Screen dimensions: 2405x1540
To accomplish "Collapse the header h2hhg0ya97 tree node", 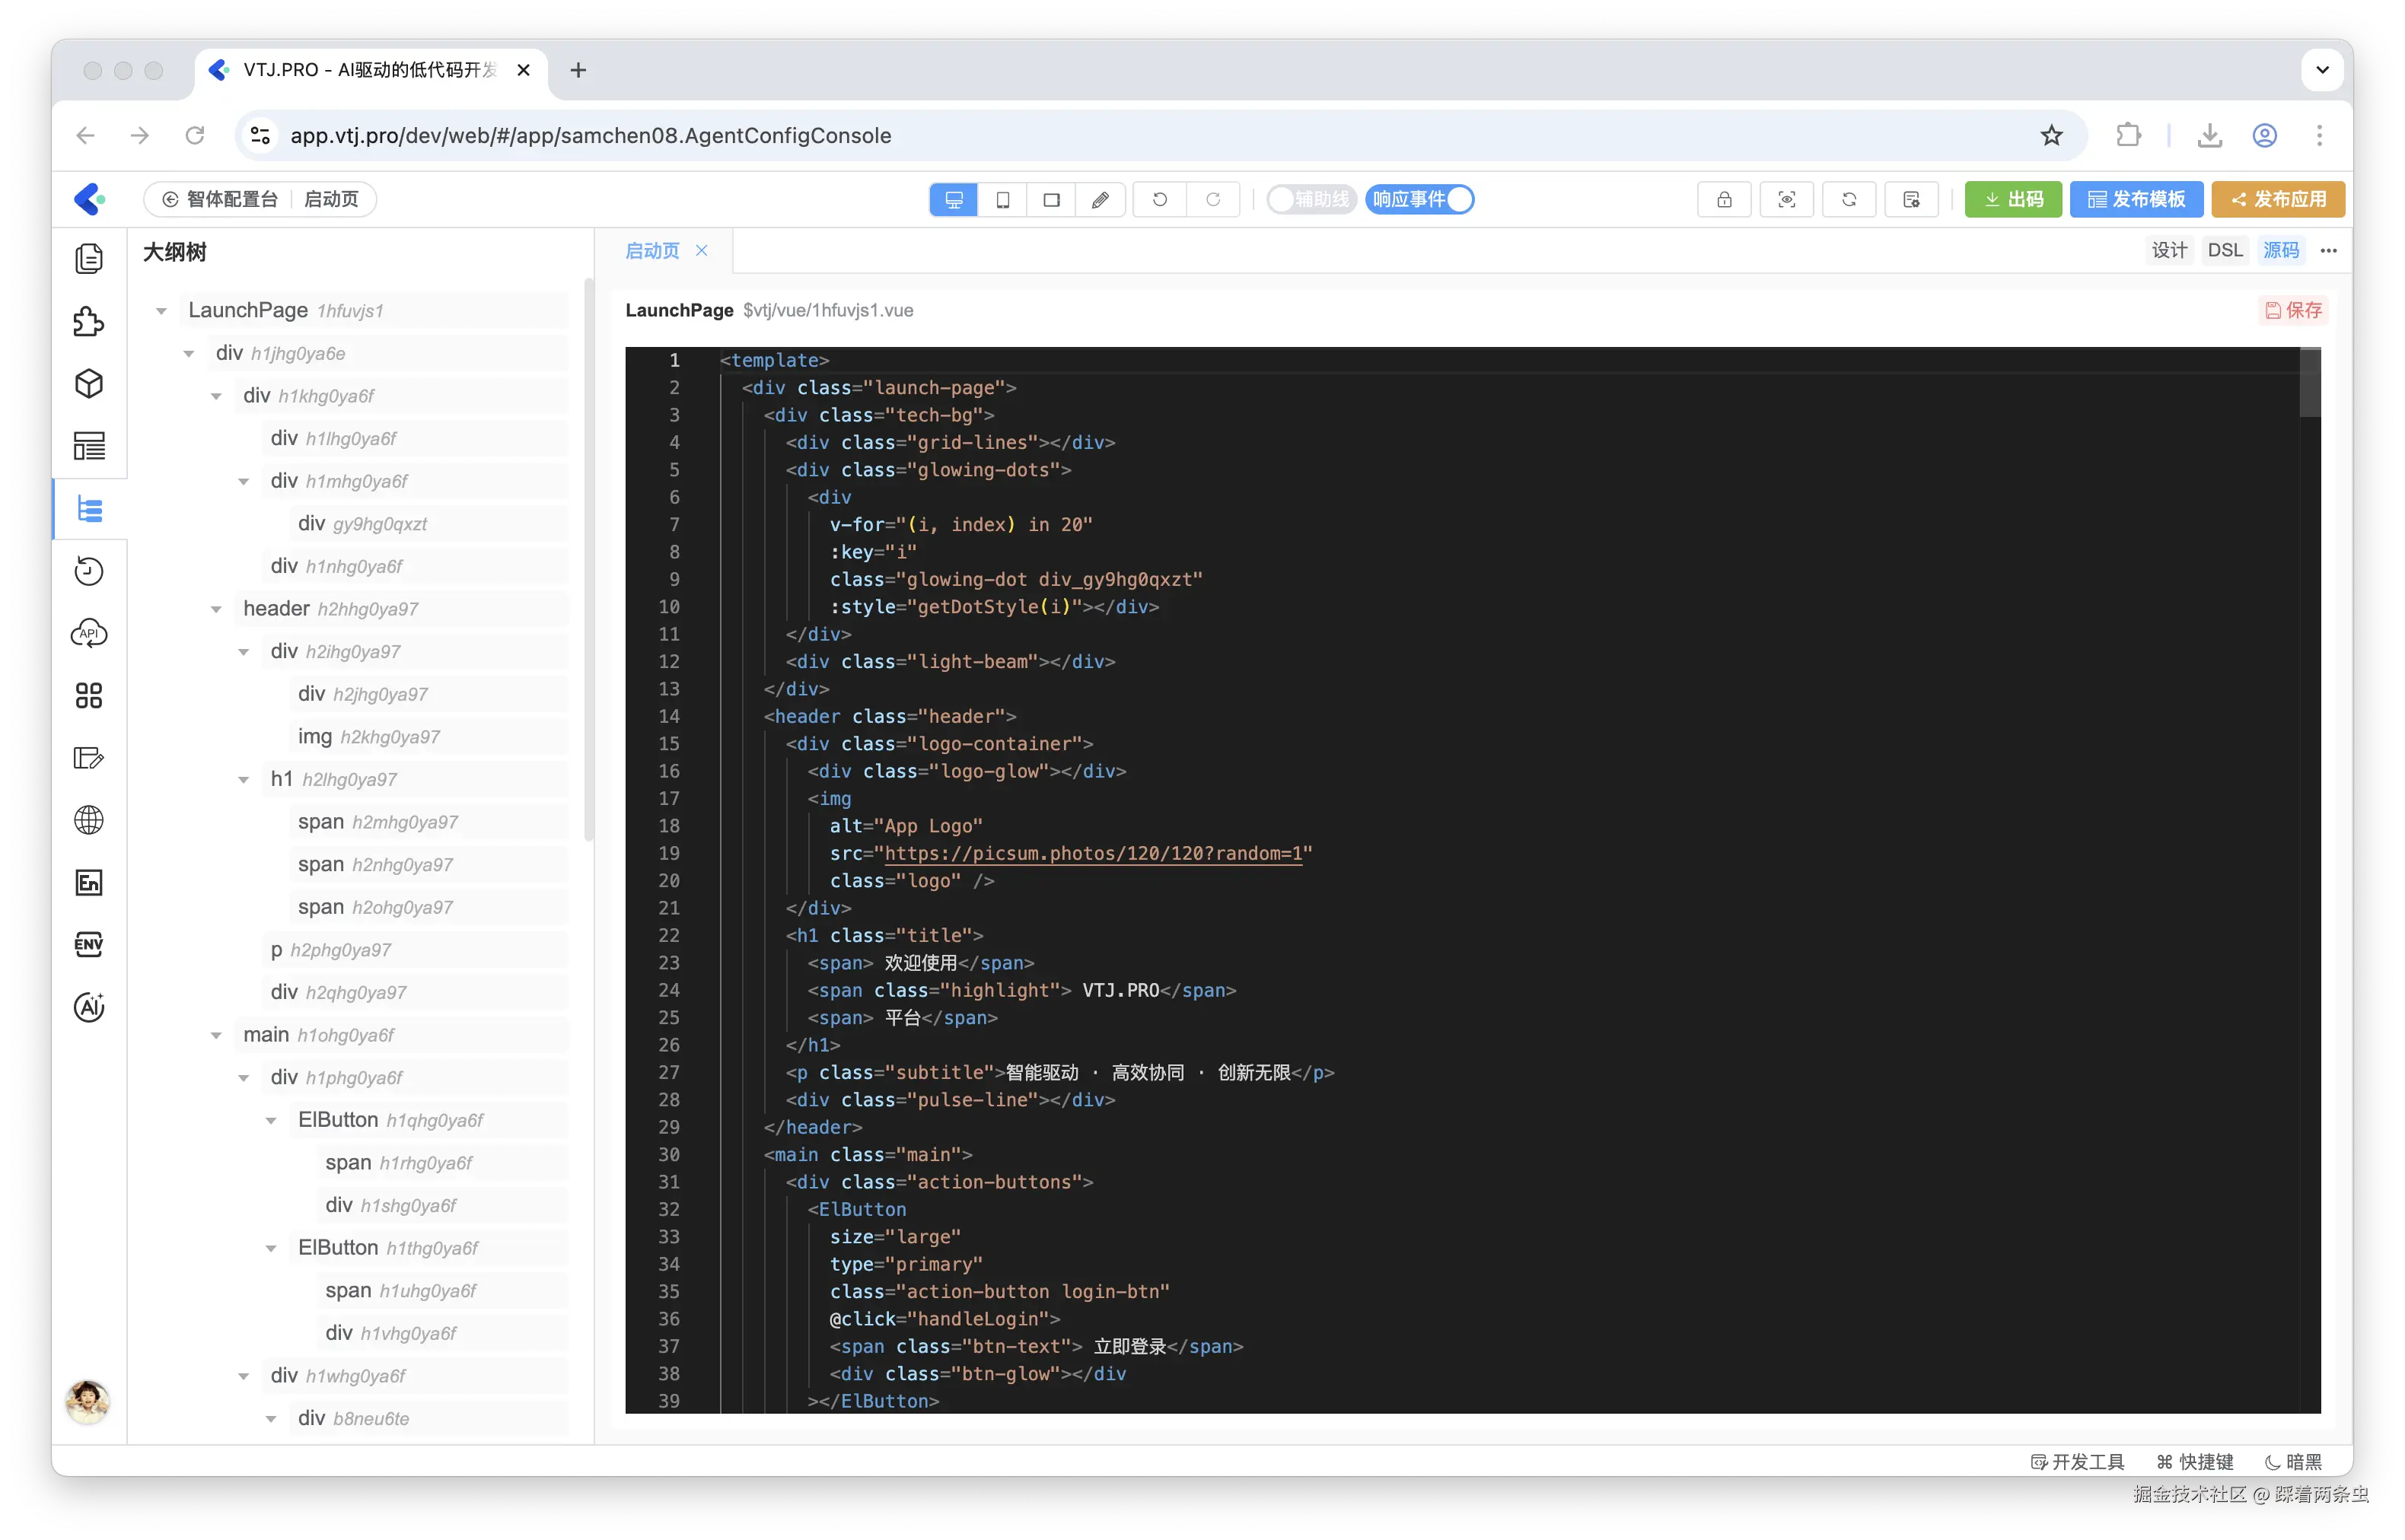I will click(216, 609).
